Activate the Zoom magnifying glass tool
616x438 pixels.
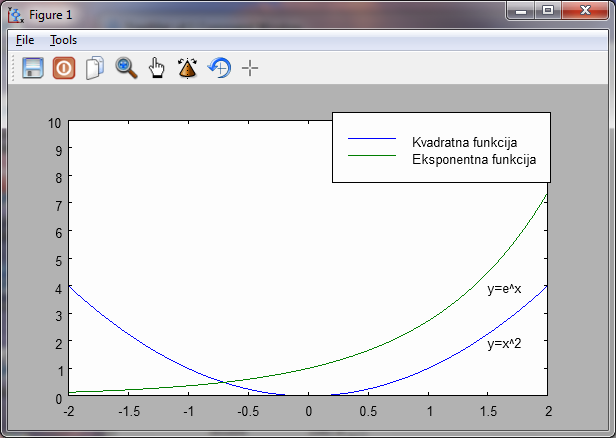(126, 68)
